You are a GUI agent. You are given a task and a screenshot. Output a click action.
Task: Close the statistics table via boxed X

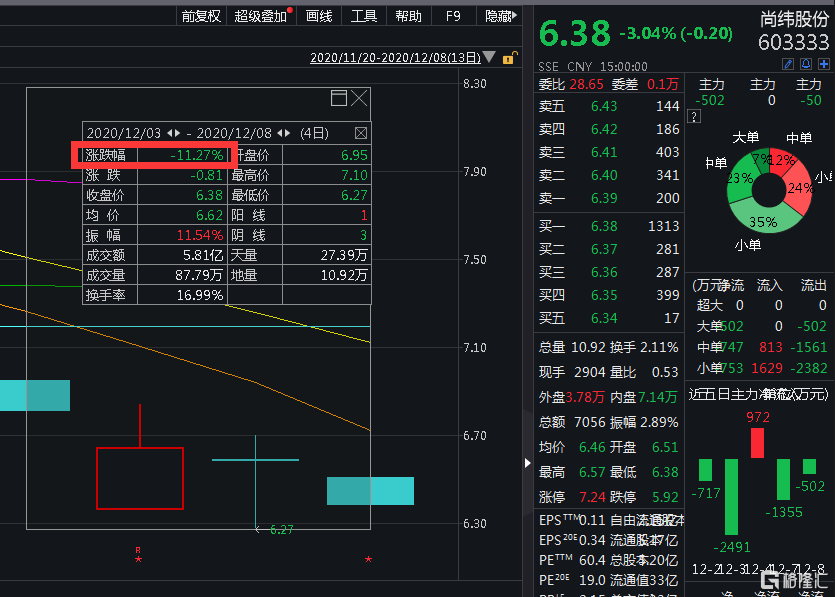[x=361, y=133]
